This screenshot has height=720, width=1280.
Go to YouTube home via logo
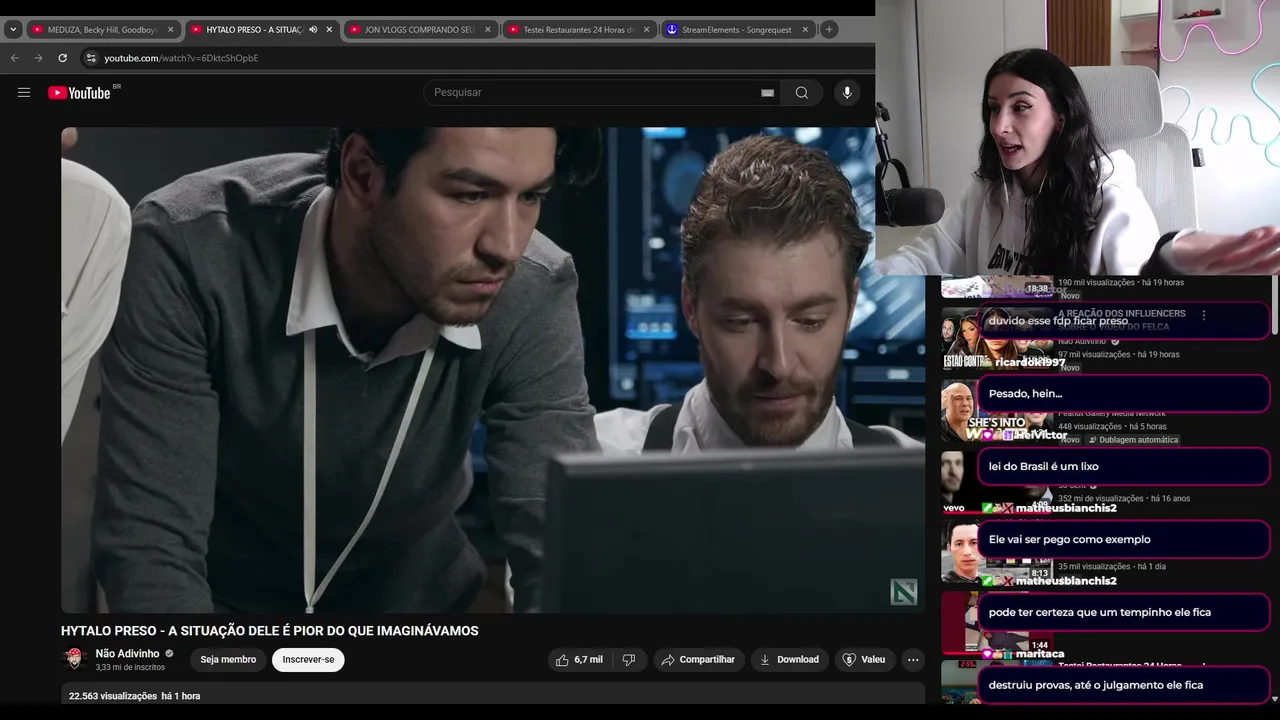80,93
